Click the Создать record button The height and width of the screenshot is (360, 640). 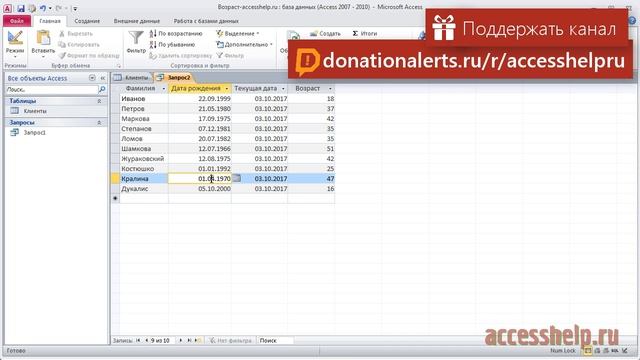pos(325,33)
